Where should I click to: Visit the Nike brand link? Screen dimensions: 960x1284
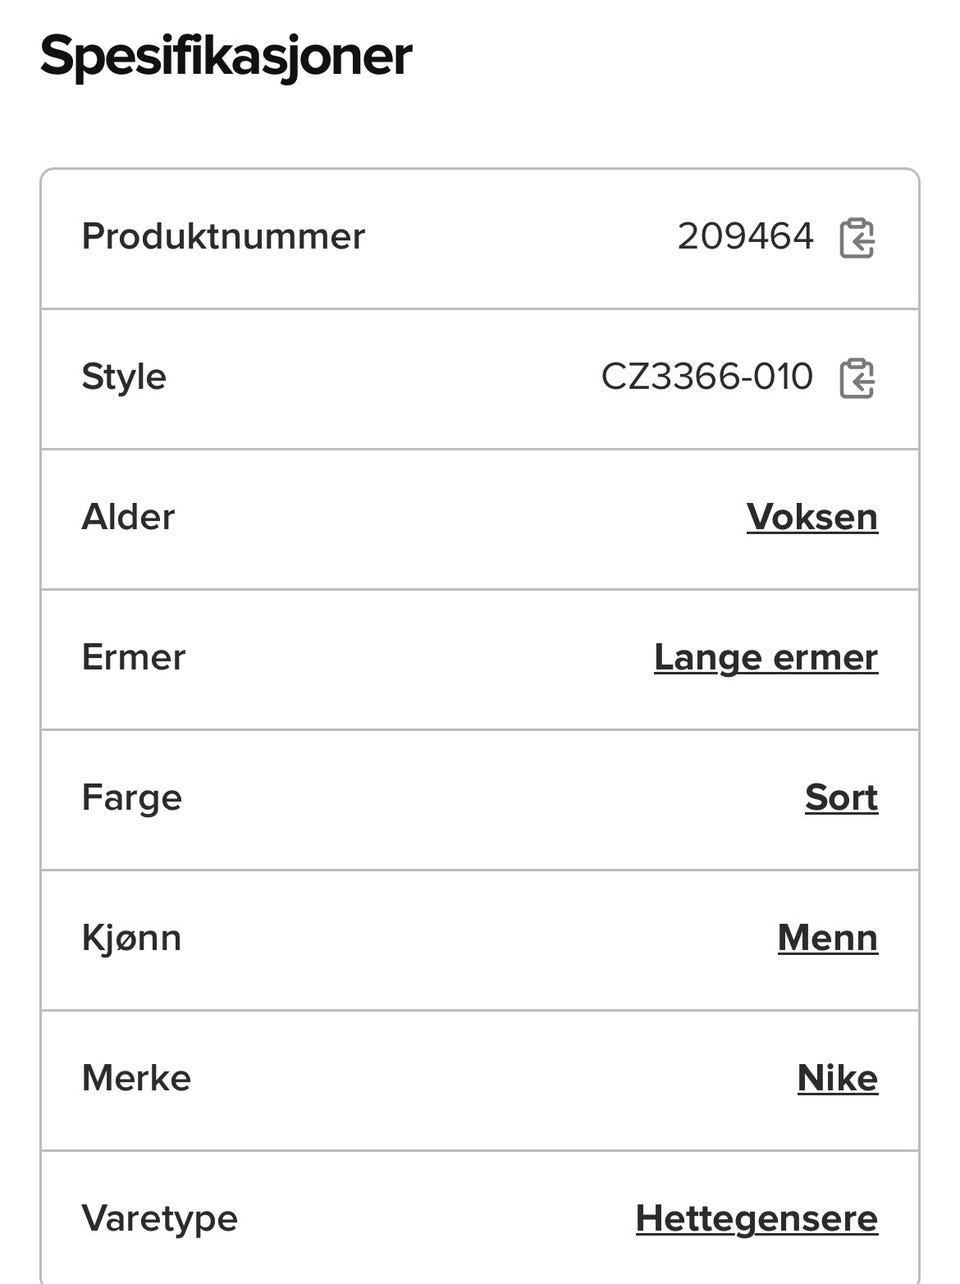pyautogui.click(x=838, y=1077)
